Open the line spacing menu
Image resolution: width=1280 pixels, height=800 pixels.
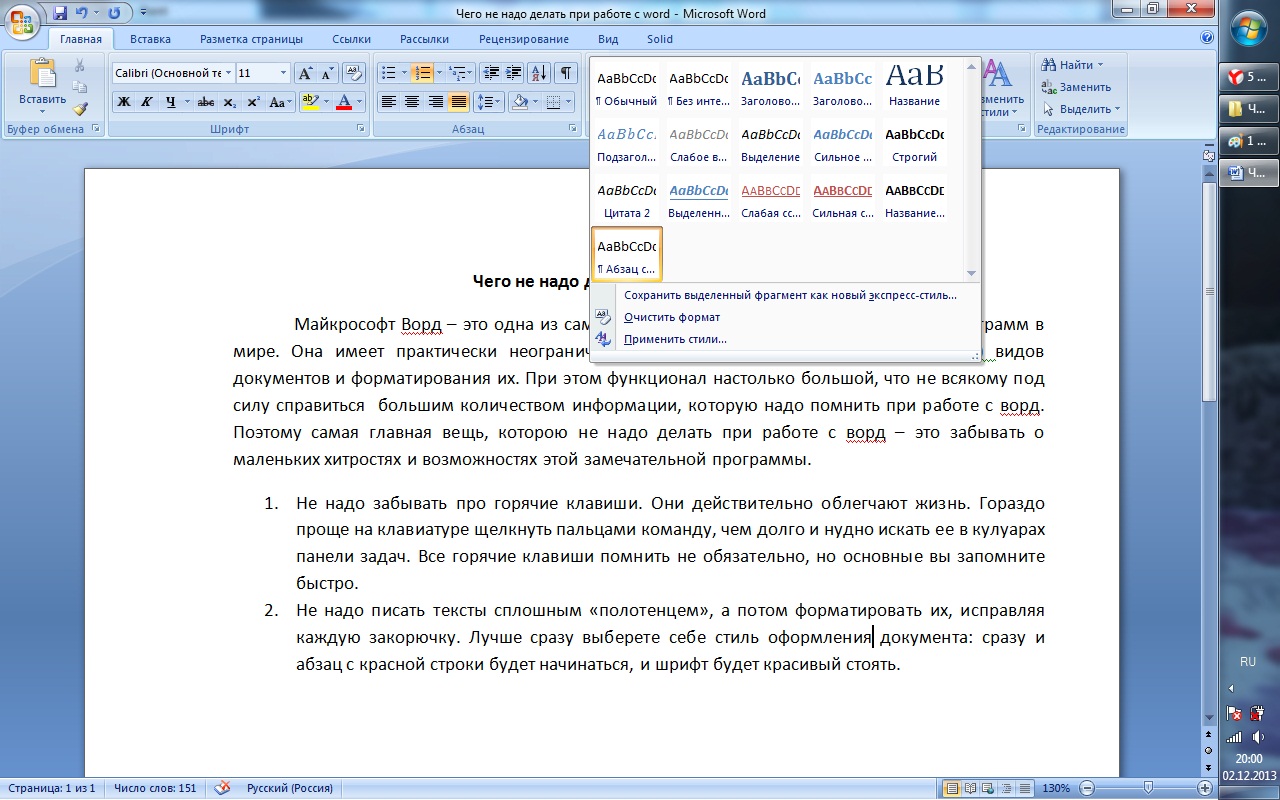(488, 102)
